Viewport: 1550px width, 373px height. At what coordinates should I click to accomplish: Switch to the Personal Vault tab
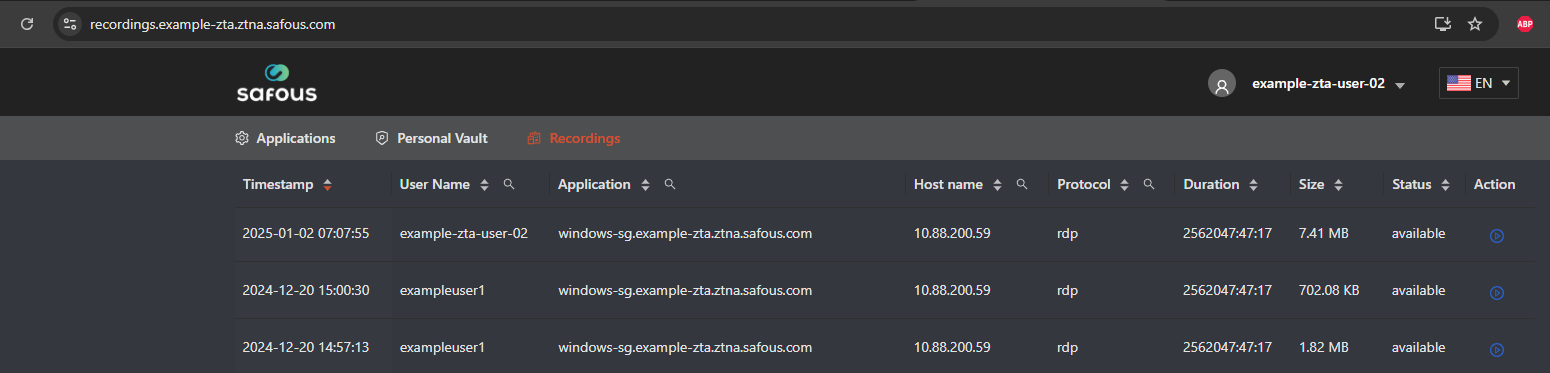431,138
